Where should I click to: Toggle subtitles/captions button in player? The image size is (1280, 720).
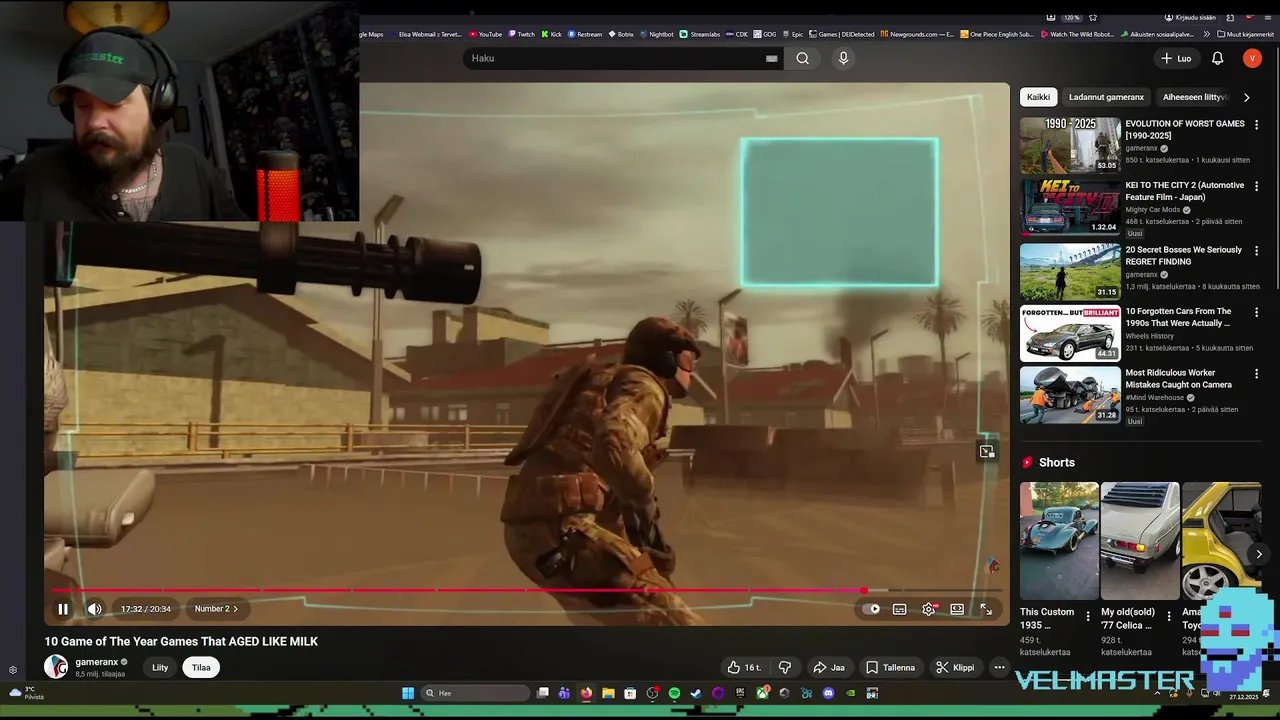(900, 609)
